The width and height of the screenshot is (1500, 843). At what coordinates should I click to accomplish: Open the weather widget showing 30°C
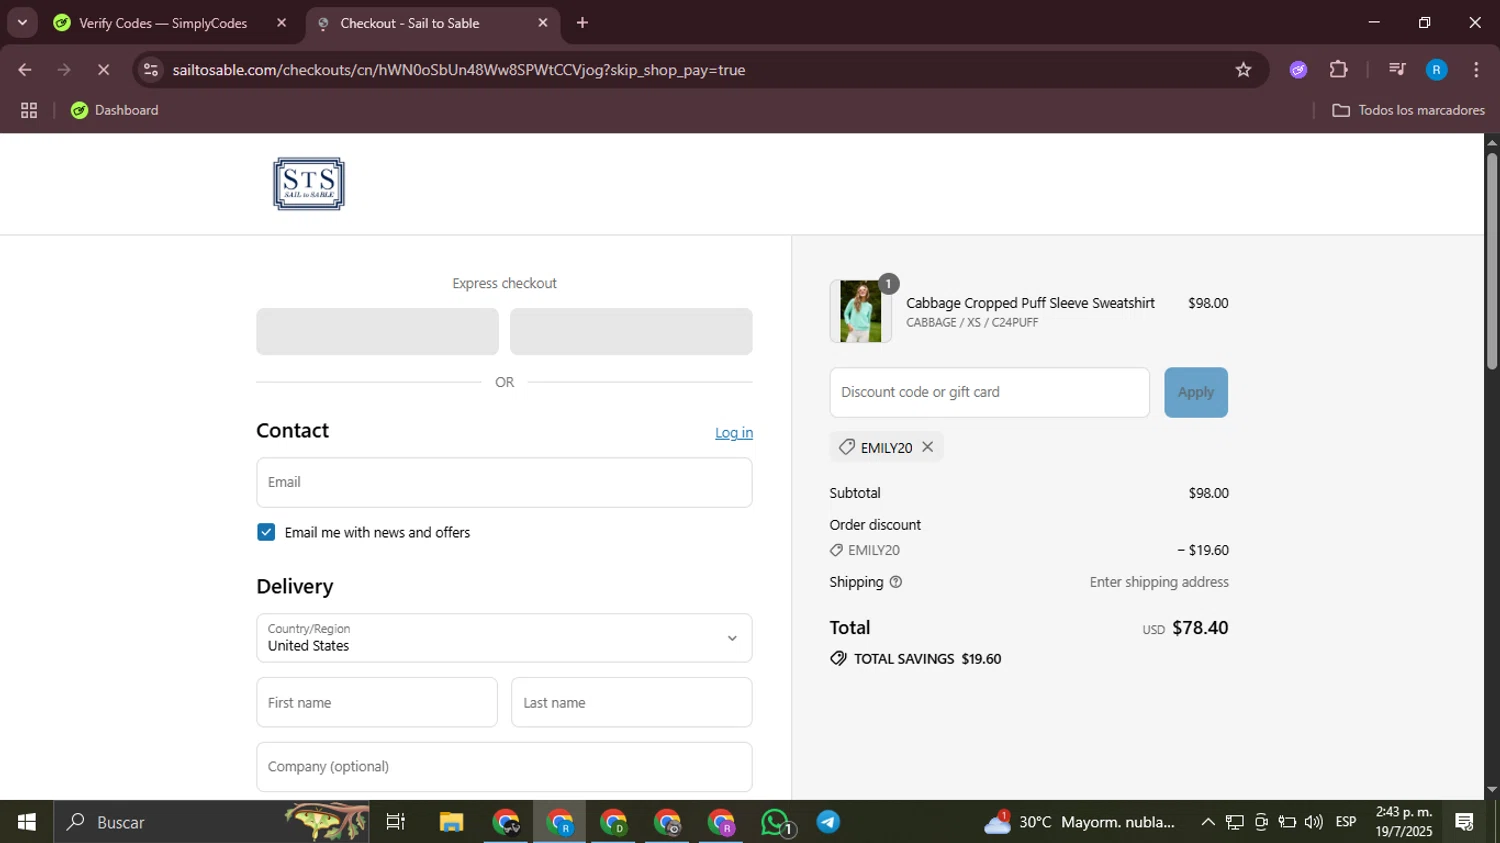coord(1080,822)
